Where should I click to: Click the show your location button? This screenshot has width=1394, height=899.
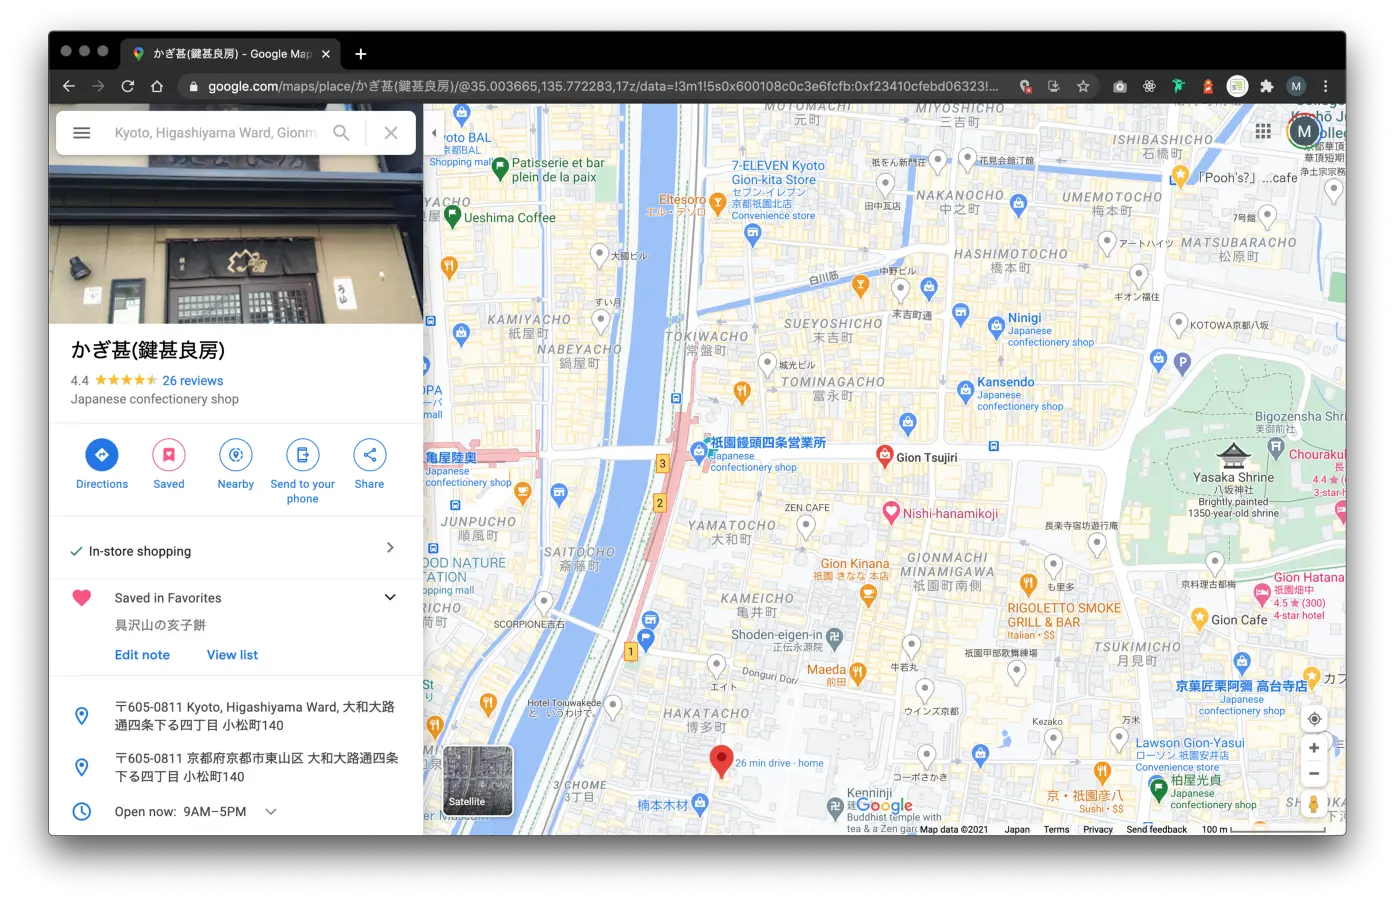pos(1314,719)
